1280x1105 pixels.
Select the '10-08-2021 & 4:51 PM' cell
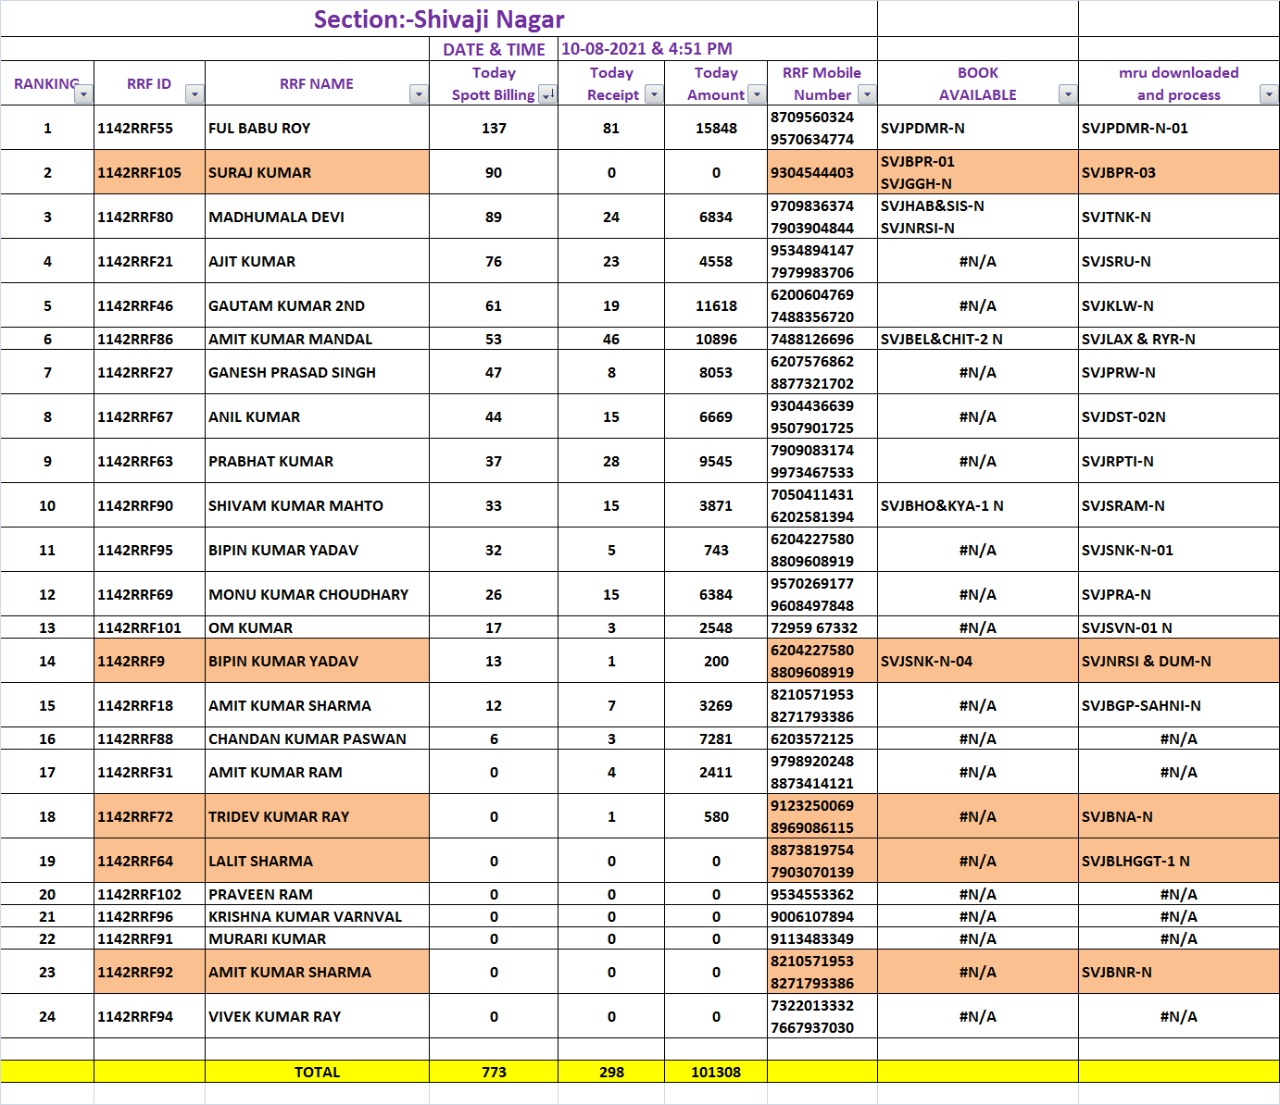[718, 49]
